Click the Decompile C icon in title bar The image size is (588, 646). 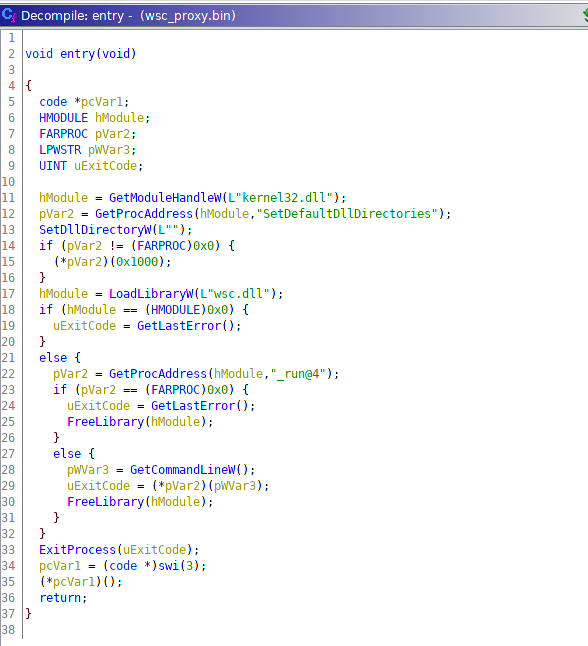(9, 15)
